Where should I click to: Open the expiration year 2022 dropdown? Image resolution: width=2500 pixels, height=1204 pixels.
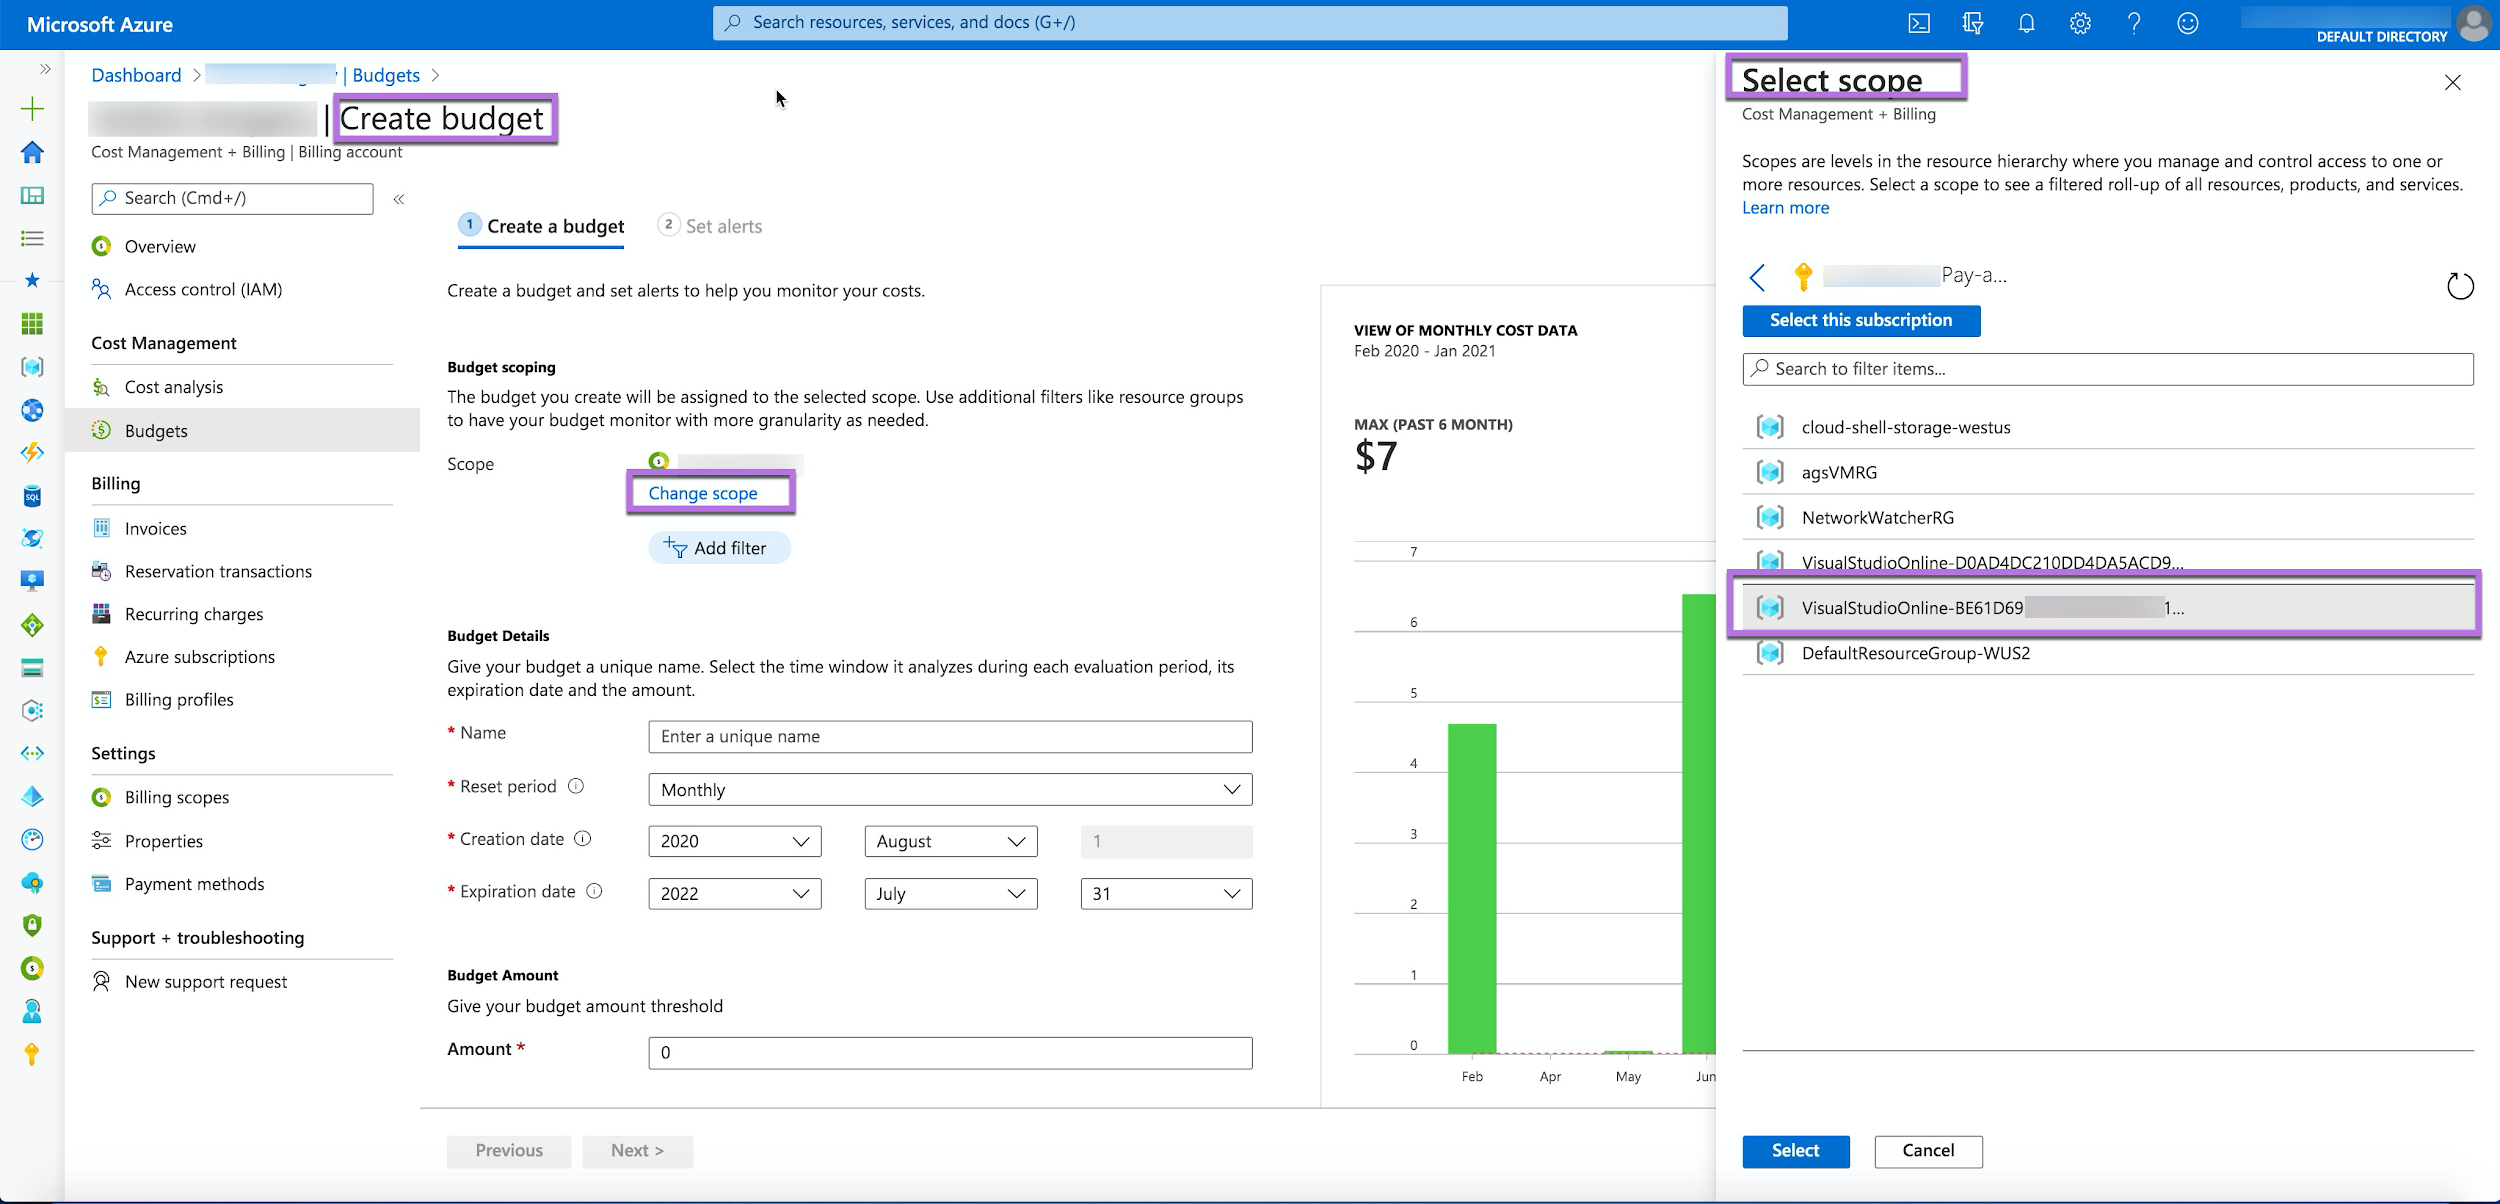tap(735, 894)
